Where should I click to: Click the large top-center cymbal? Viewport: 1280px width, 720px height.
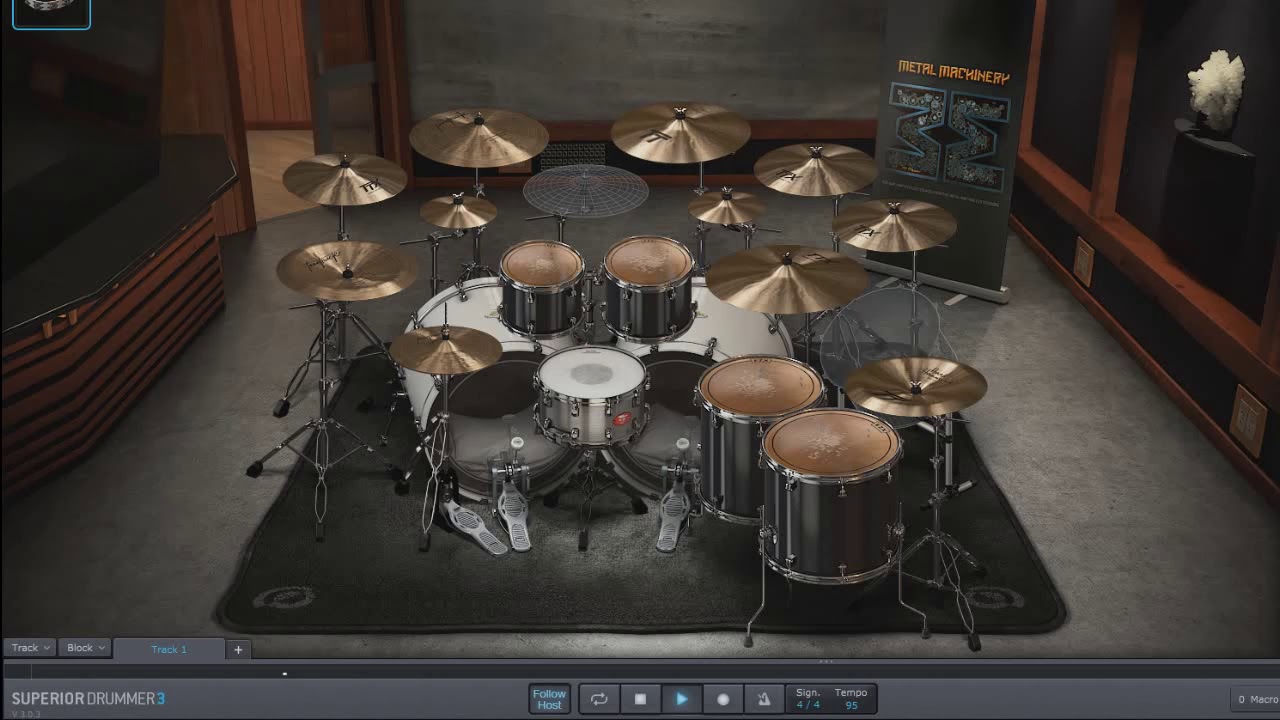pyautogui.click(x=680, y=132)
